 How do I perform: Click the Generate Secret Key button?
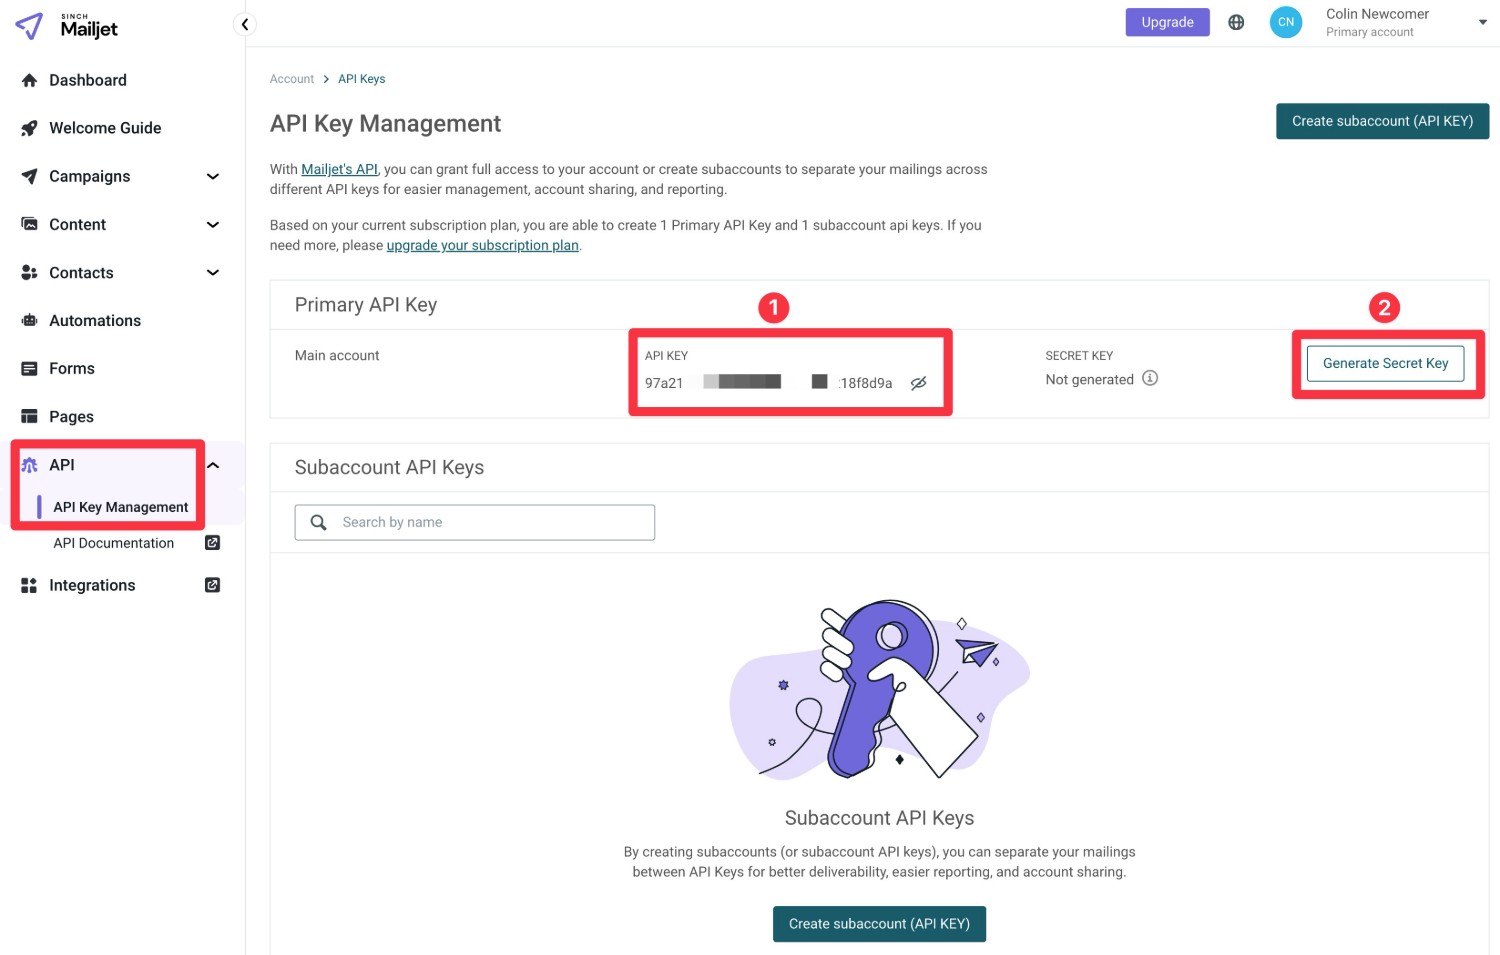click(1385, 364)
